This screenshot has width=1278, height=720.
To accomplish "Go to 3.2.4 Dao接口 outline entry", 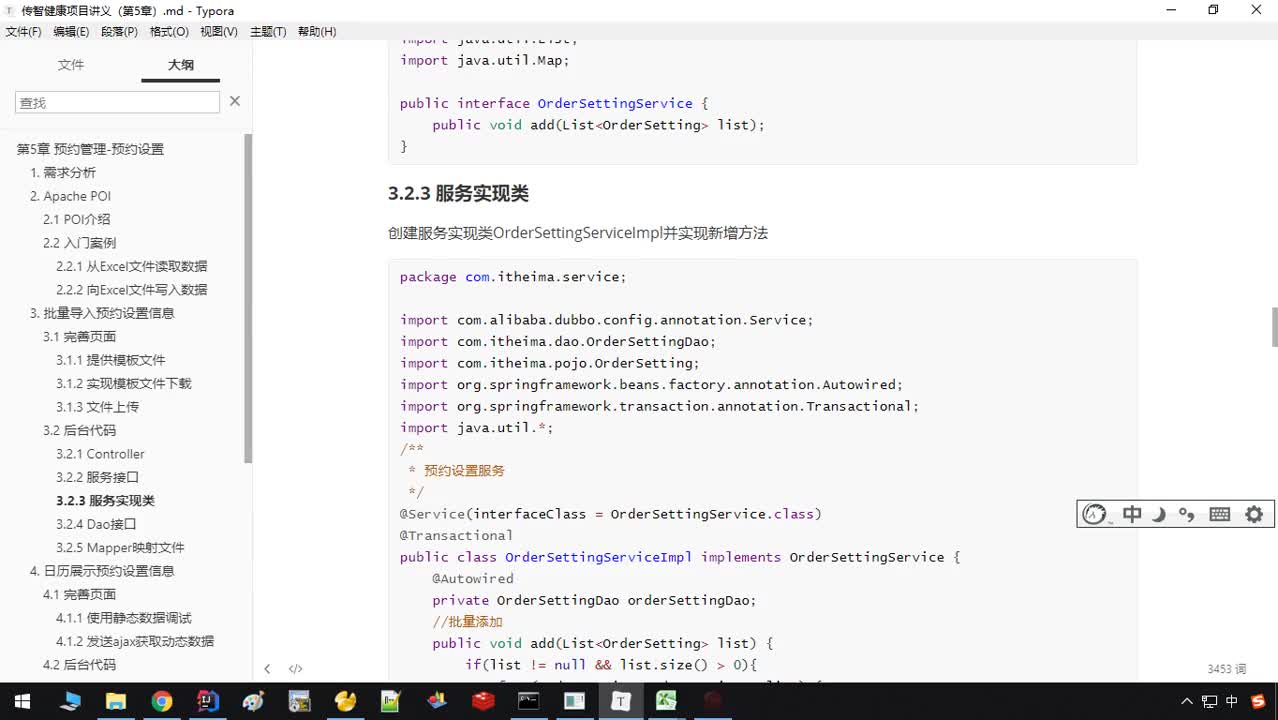I will pyautogui.click(x=96, y=524).
